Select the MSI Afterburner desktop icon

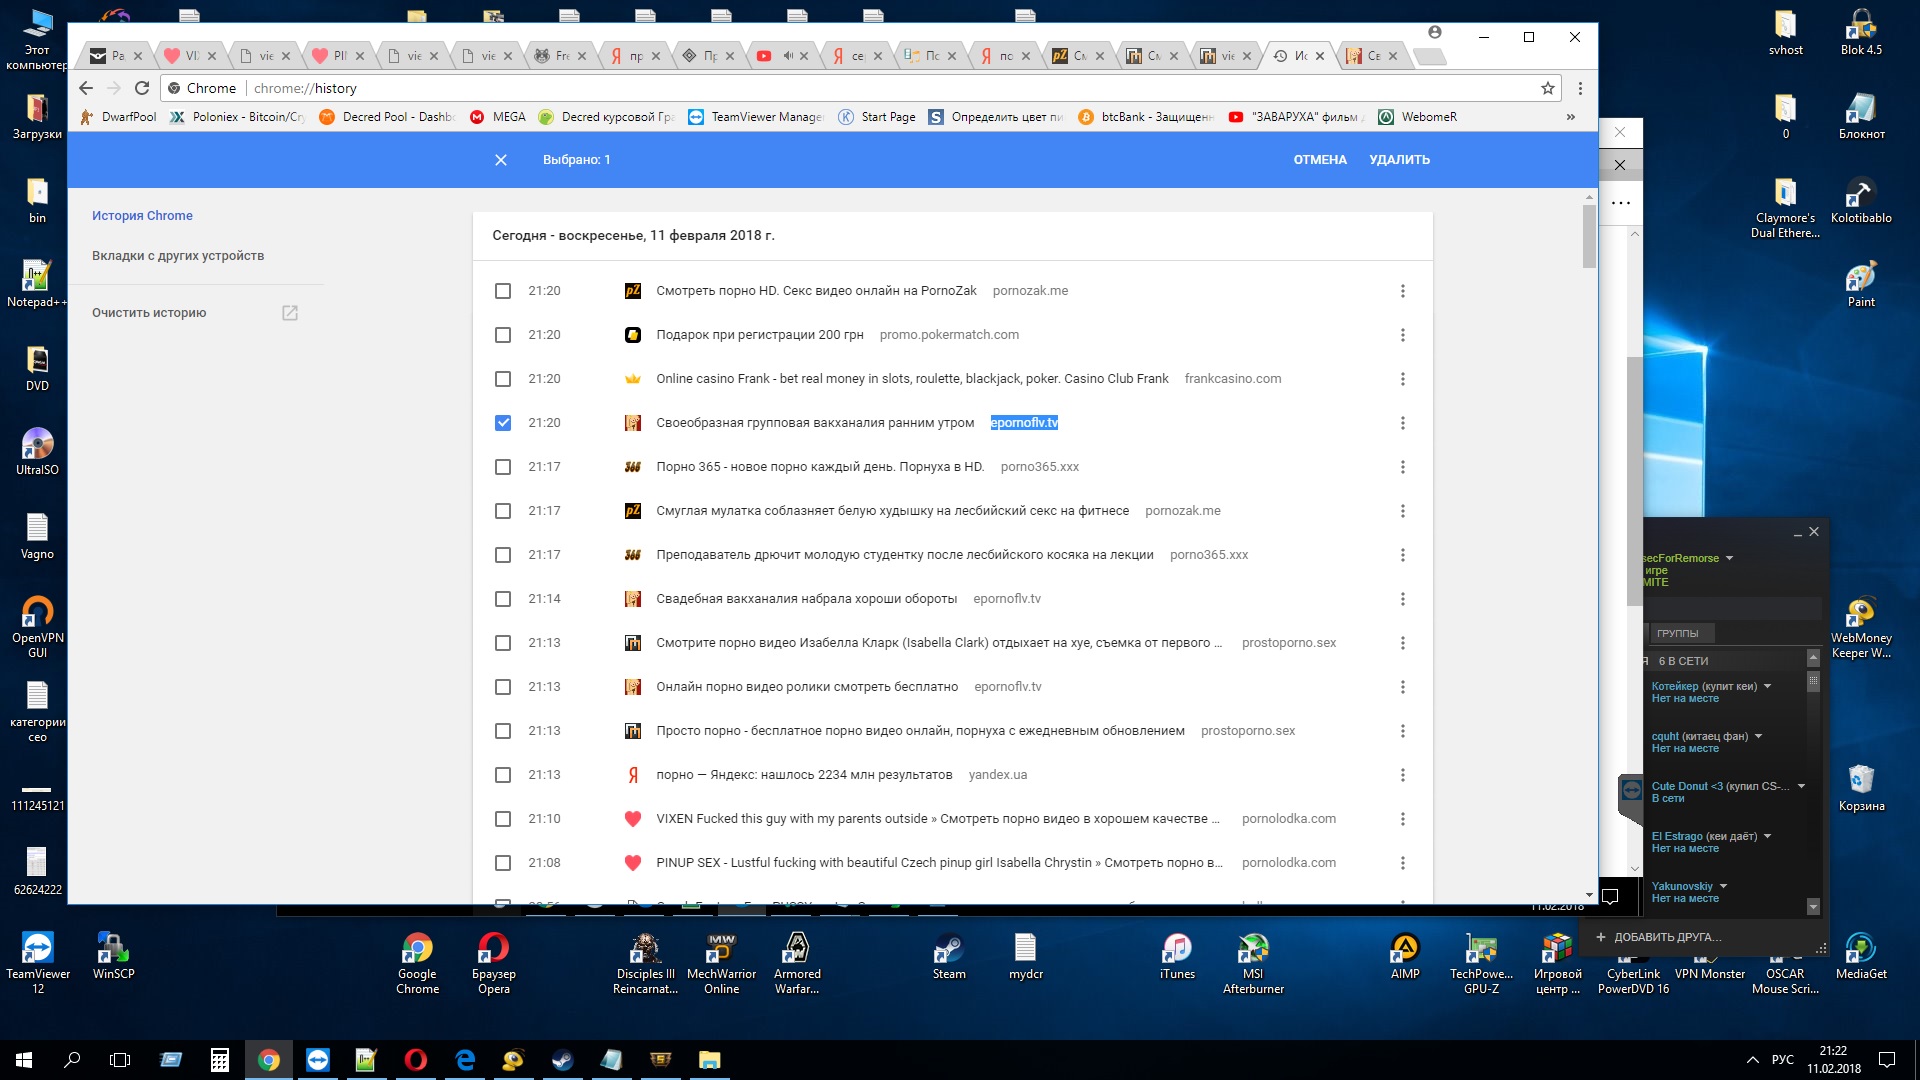click(x=1253, y=964)
